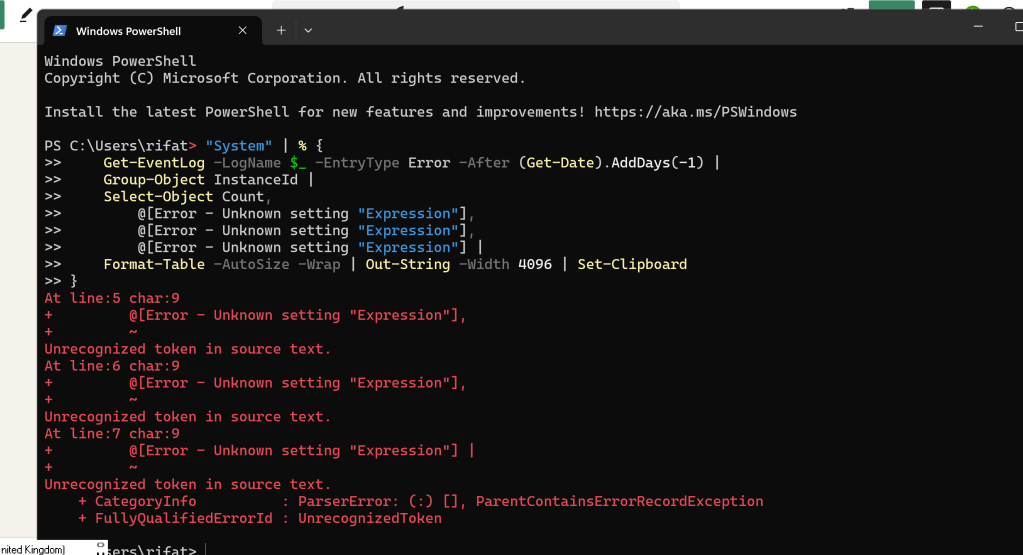Screen dimensions: 1023x555
Task: Click the -EntryType parameter text
Action: 357,162
